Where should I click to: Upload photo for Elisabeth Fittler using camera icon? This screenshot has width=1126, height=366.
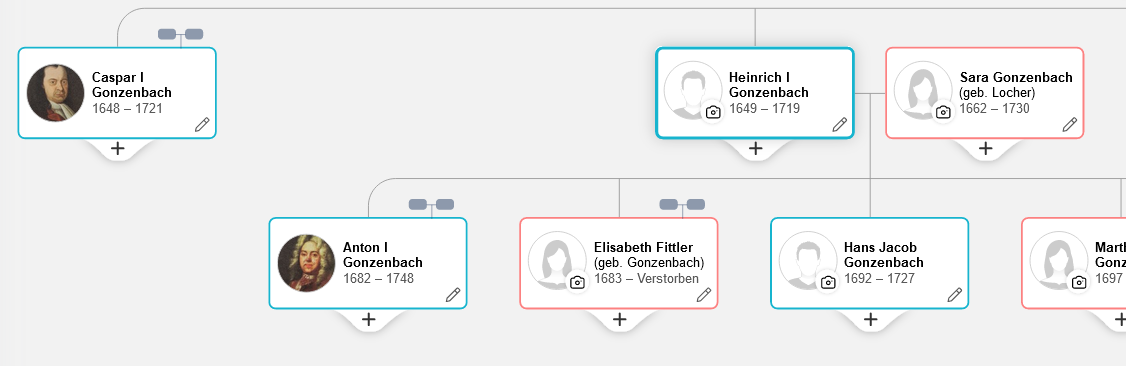[x=577, y=283]
